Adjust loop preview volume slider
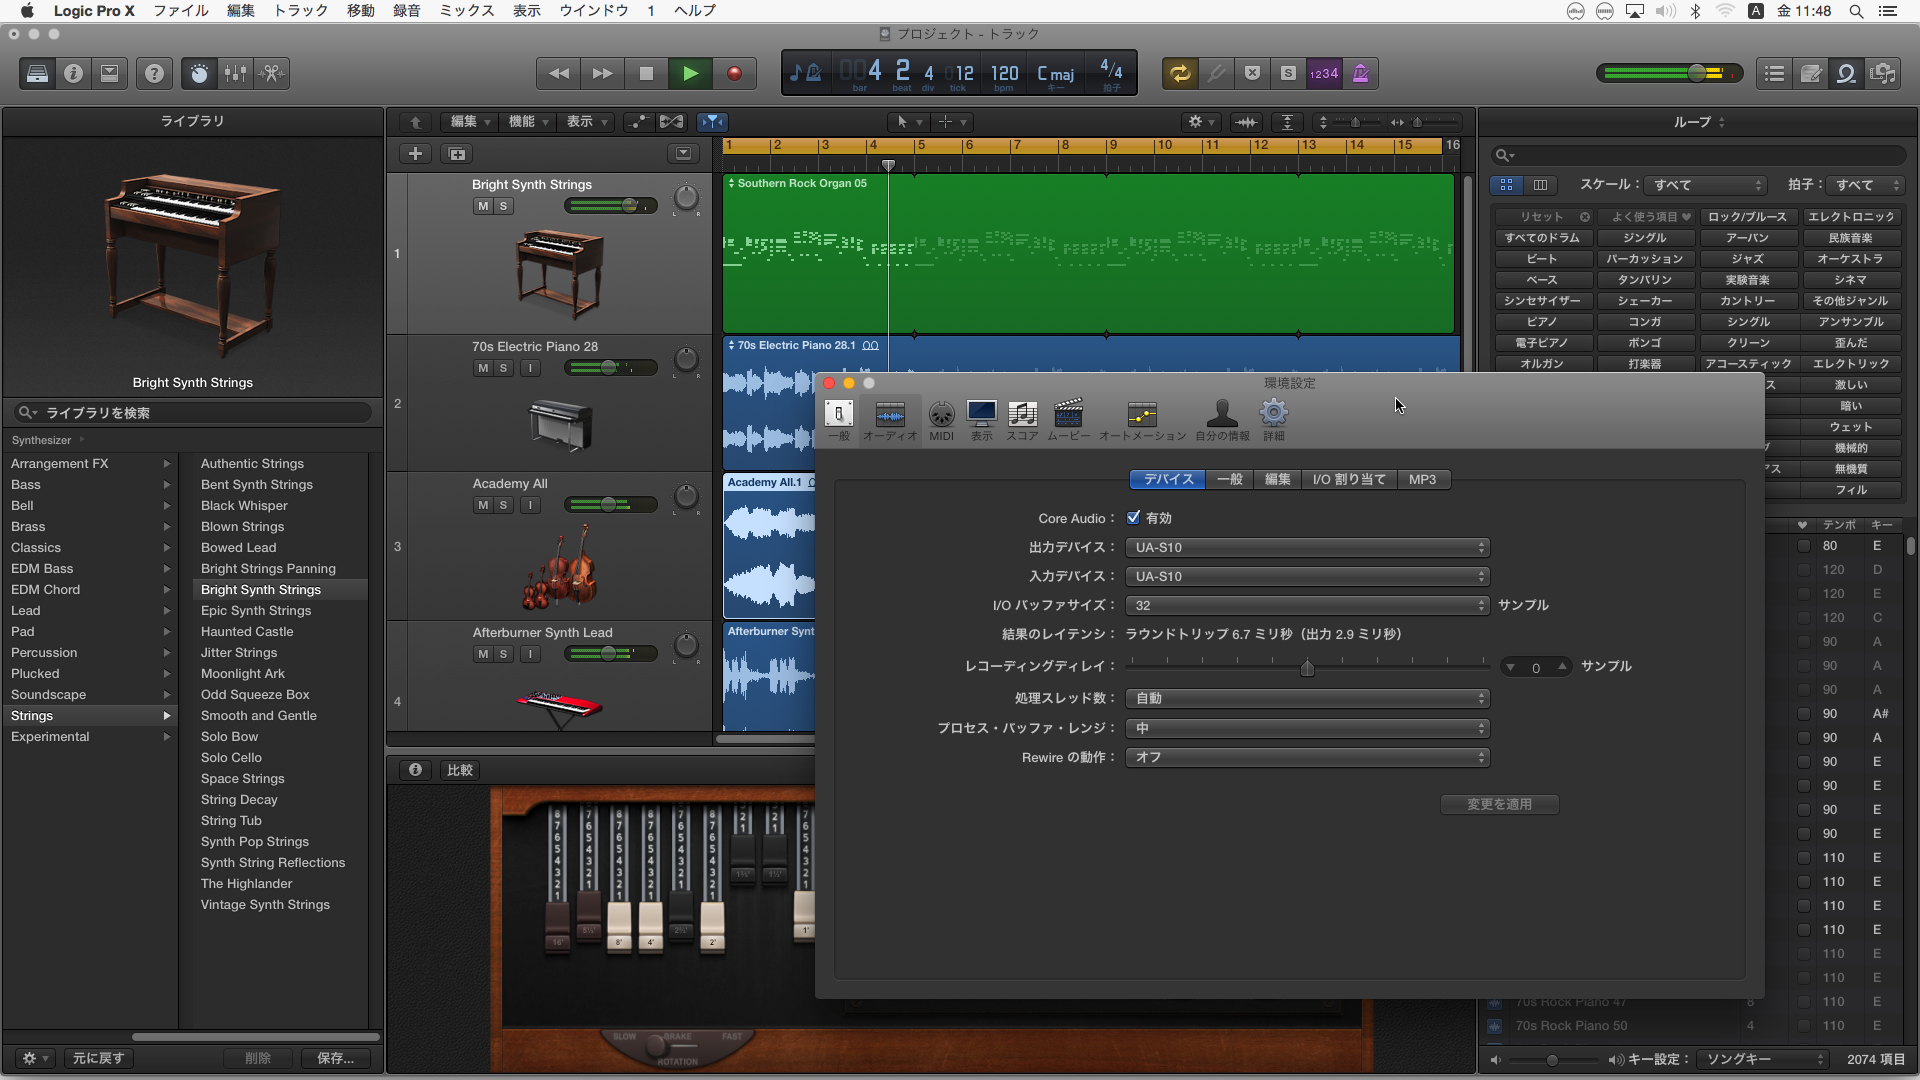 [x=1553, y=1059]
